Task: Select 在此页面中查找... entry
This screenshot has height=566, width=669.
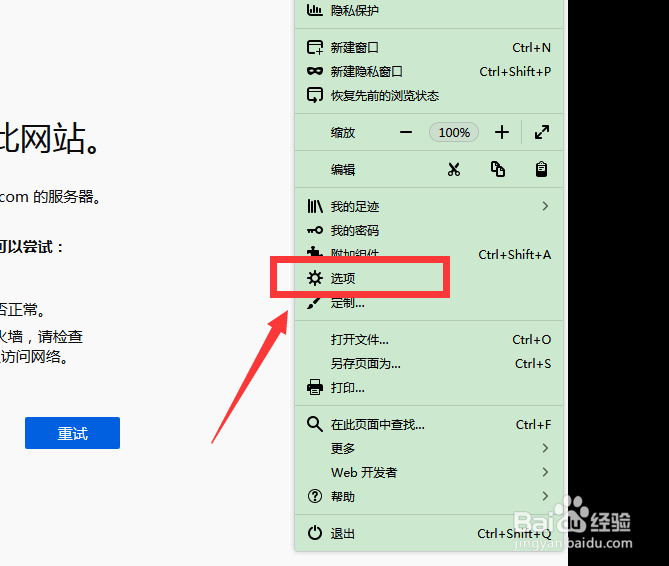Action: (429, 424)
